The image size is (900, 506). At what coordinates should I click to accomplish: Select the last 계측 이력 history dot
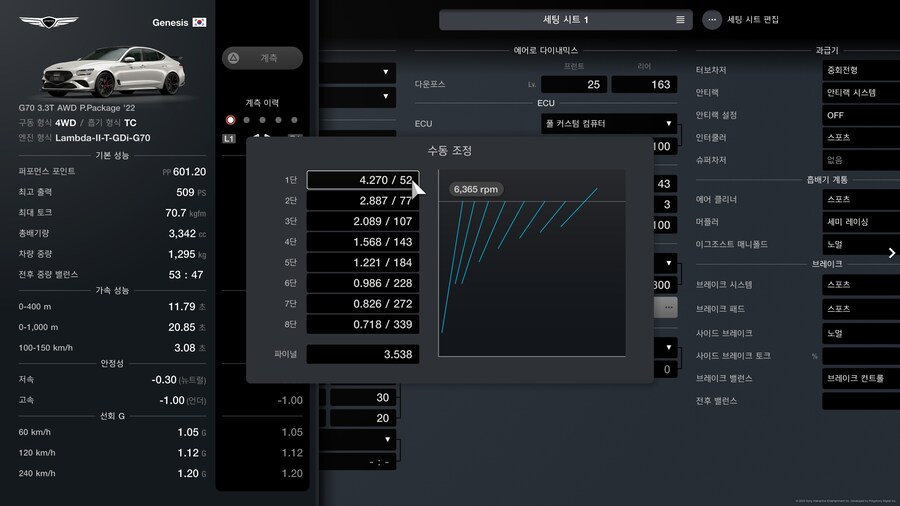pos(295,120)
